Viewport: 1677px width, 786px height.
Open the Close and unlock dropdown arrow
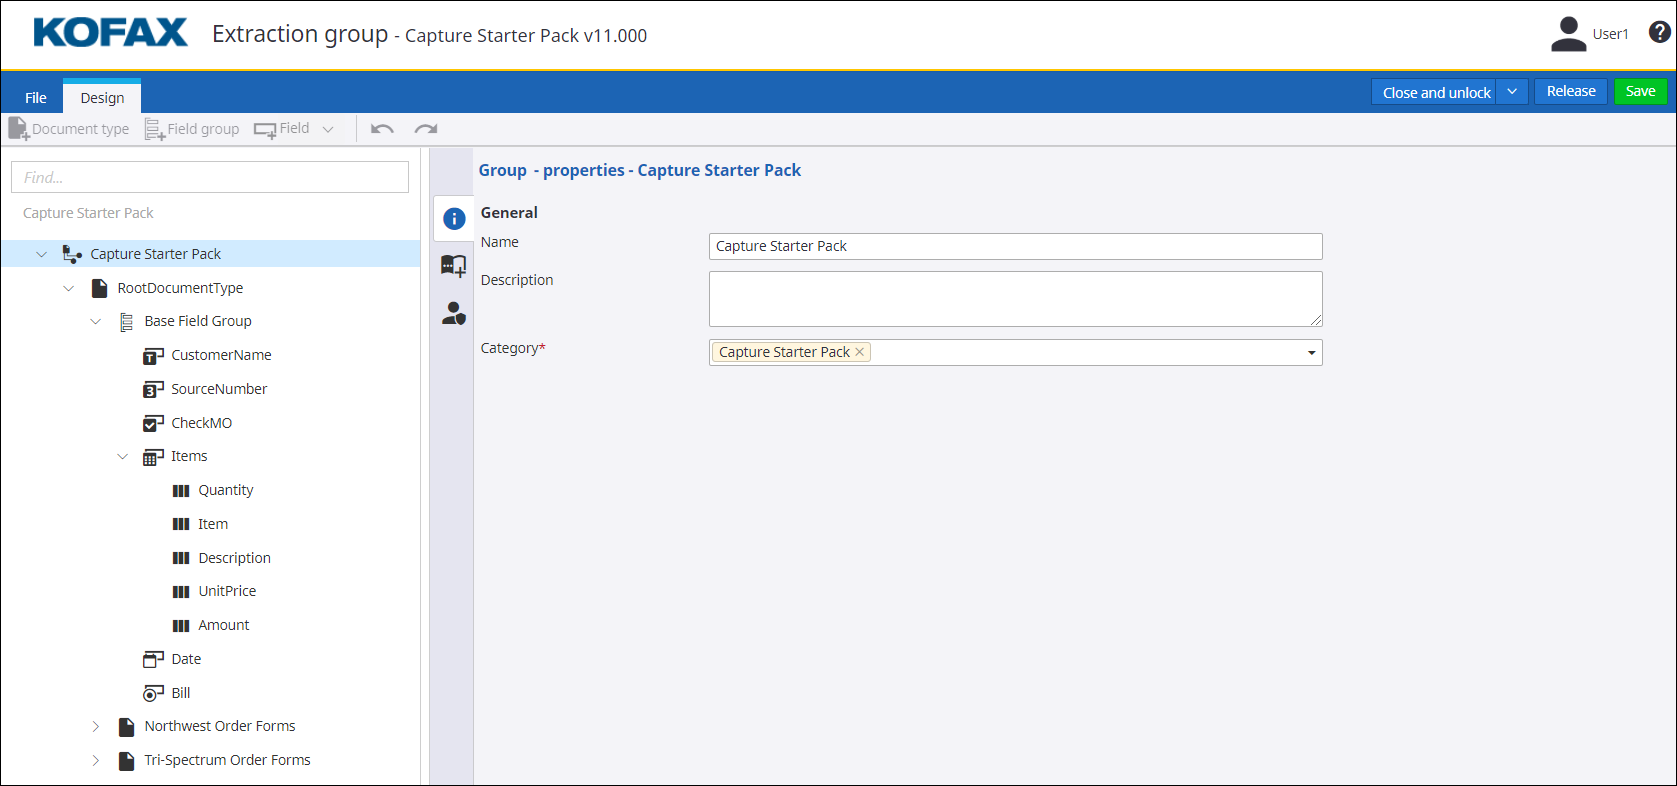pos(1512,92)
